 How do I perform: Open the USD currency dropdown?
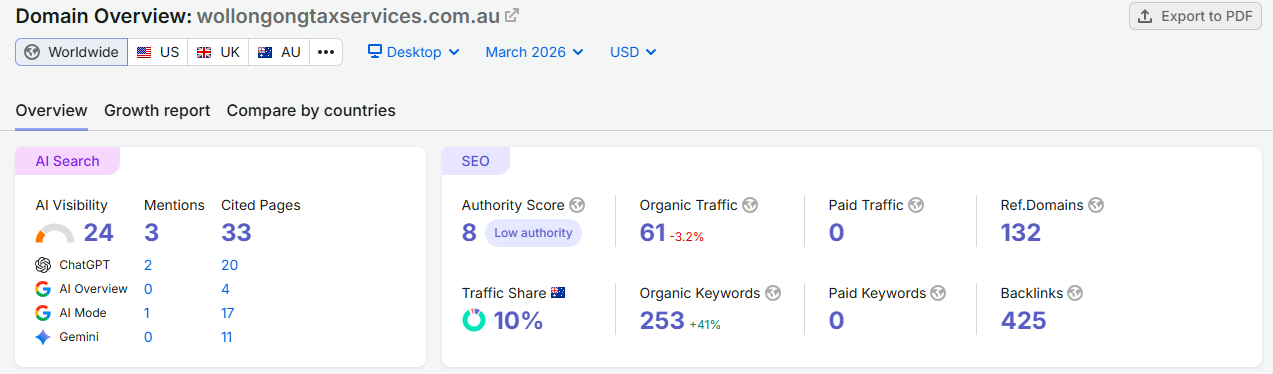click(x=633, y=52)
